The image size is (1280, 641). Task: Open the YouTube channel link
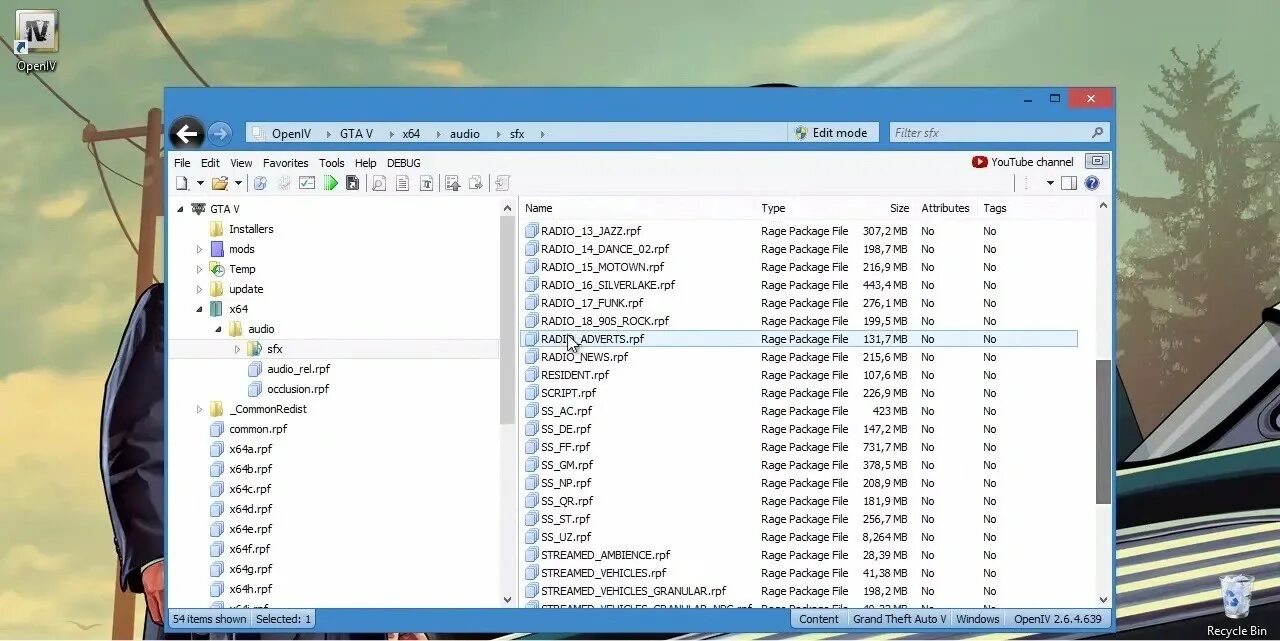(x=1032, y=162)
